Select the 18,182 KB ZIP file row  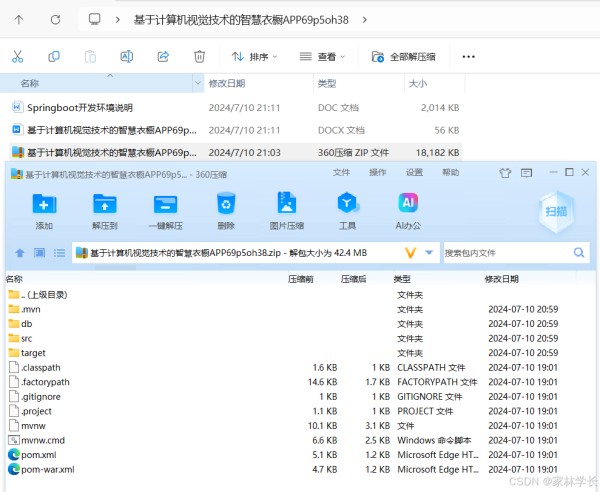click(x=235, y=152)
